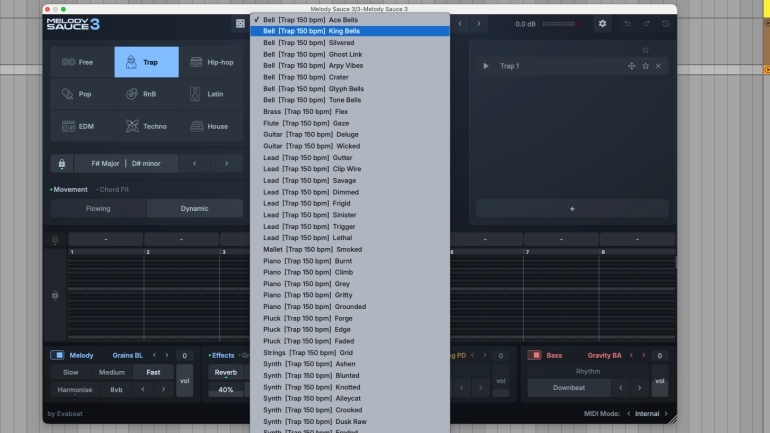Remove Trap 1 with the X icon
The image size is (770, 433).
[658, 66]
